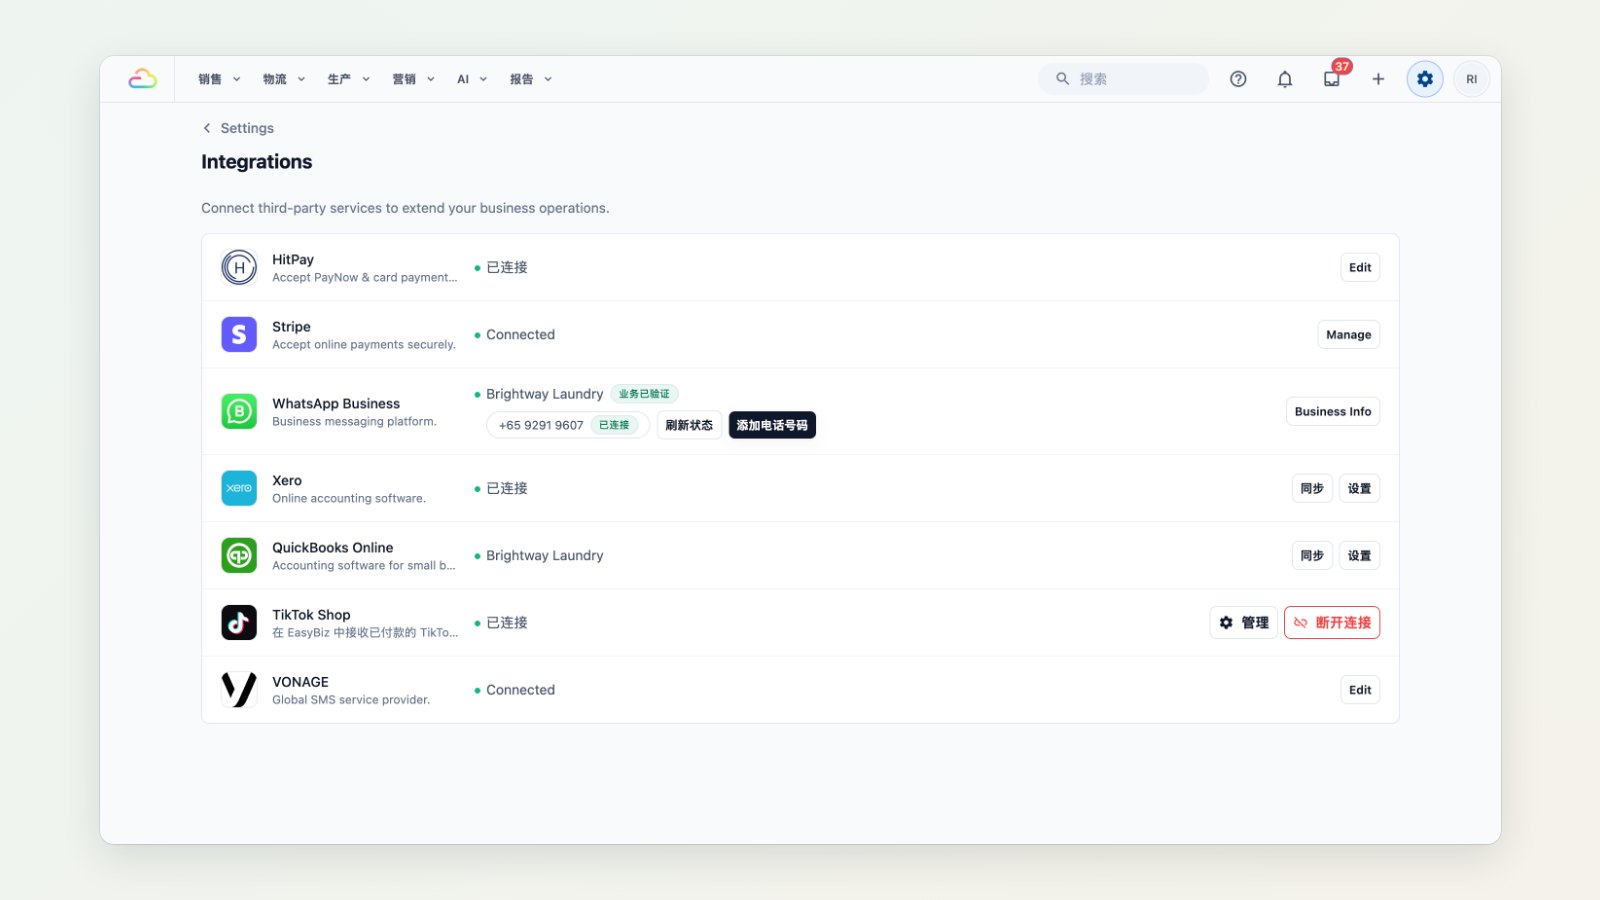Click the 添加电话号码 button
The width and height of the screenshot is (1600, 900).
point(772,425)
